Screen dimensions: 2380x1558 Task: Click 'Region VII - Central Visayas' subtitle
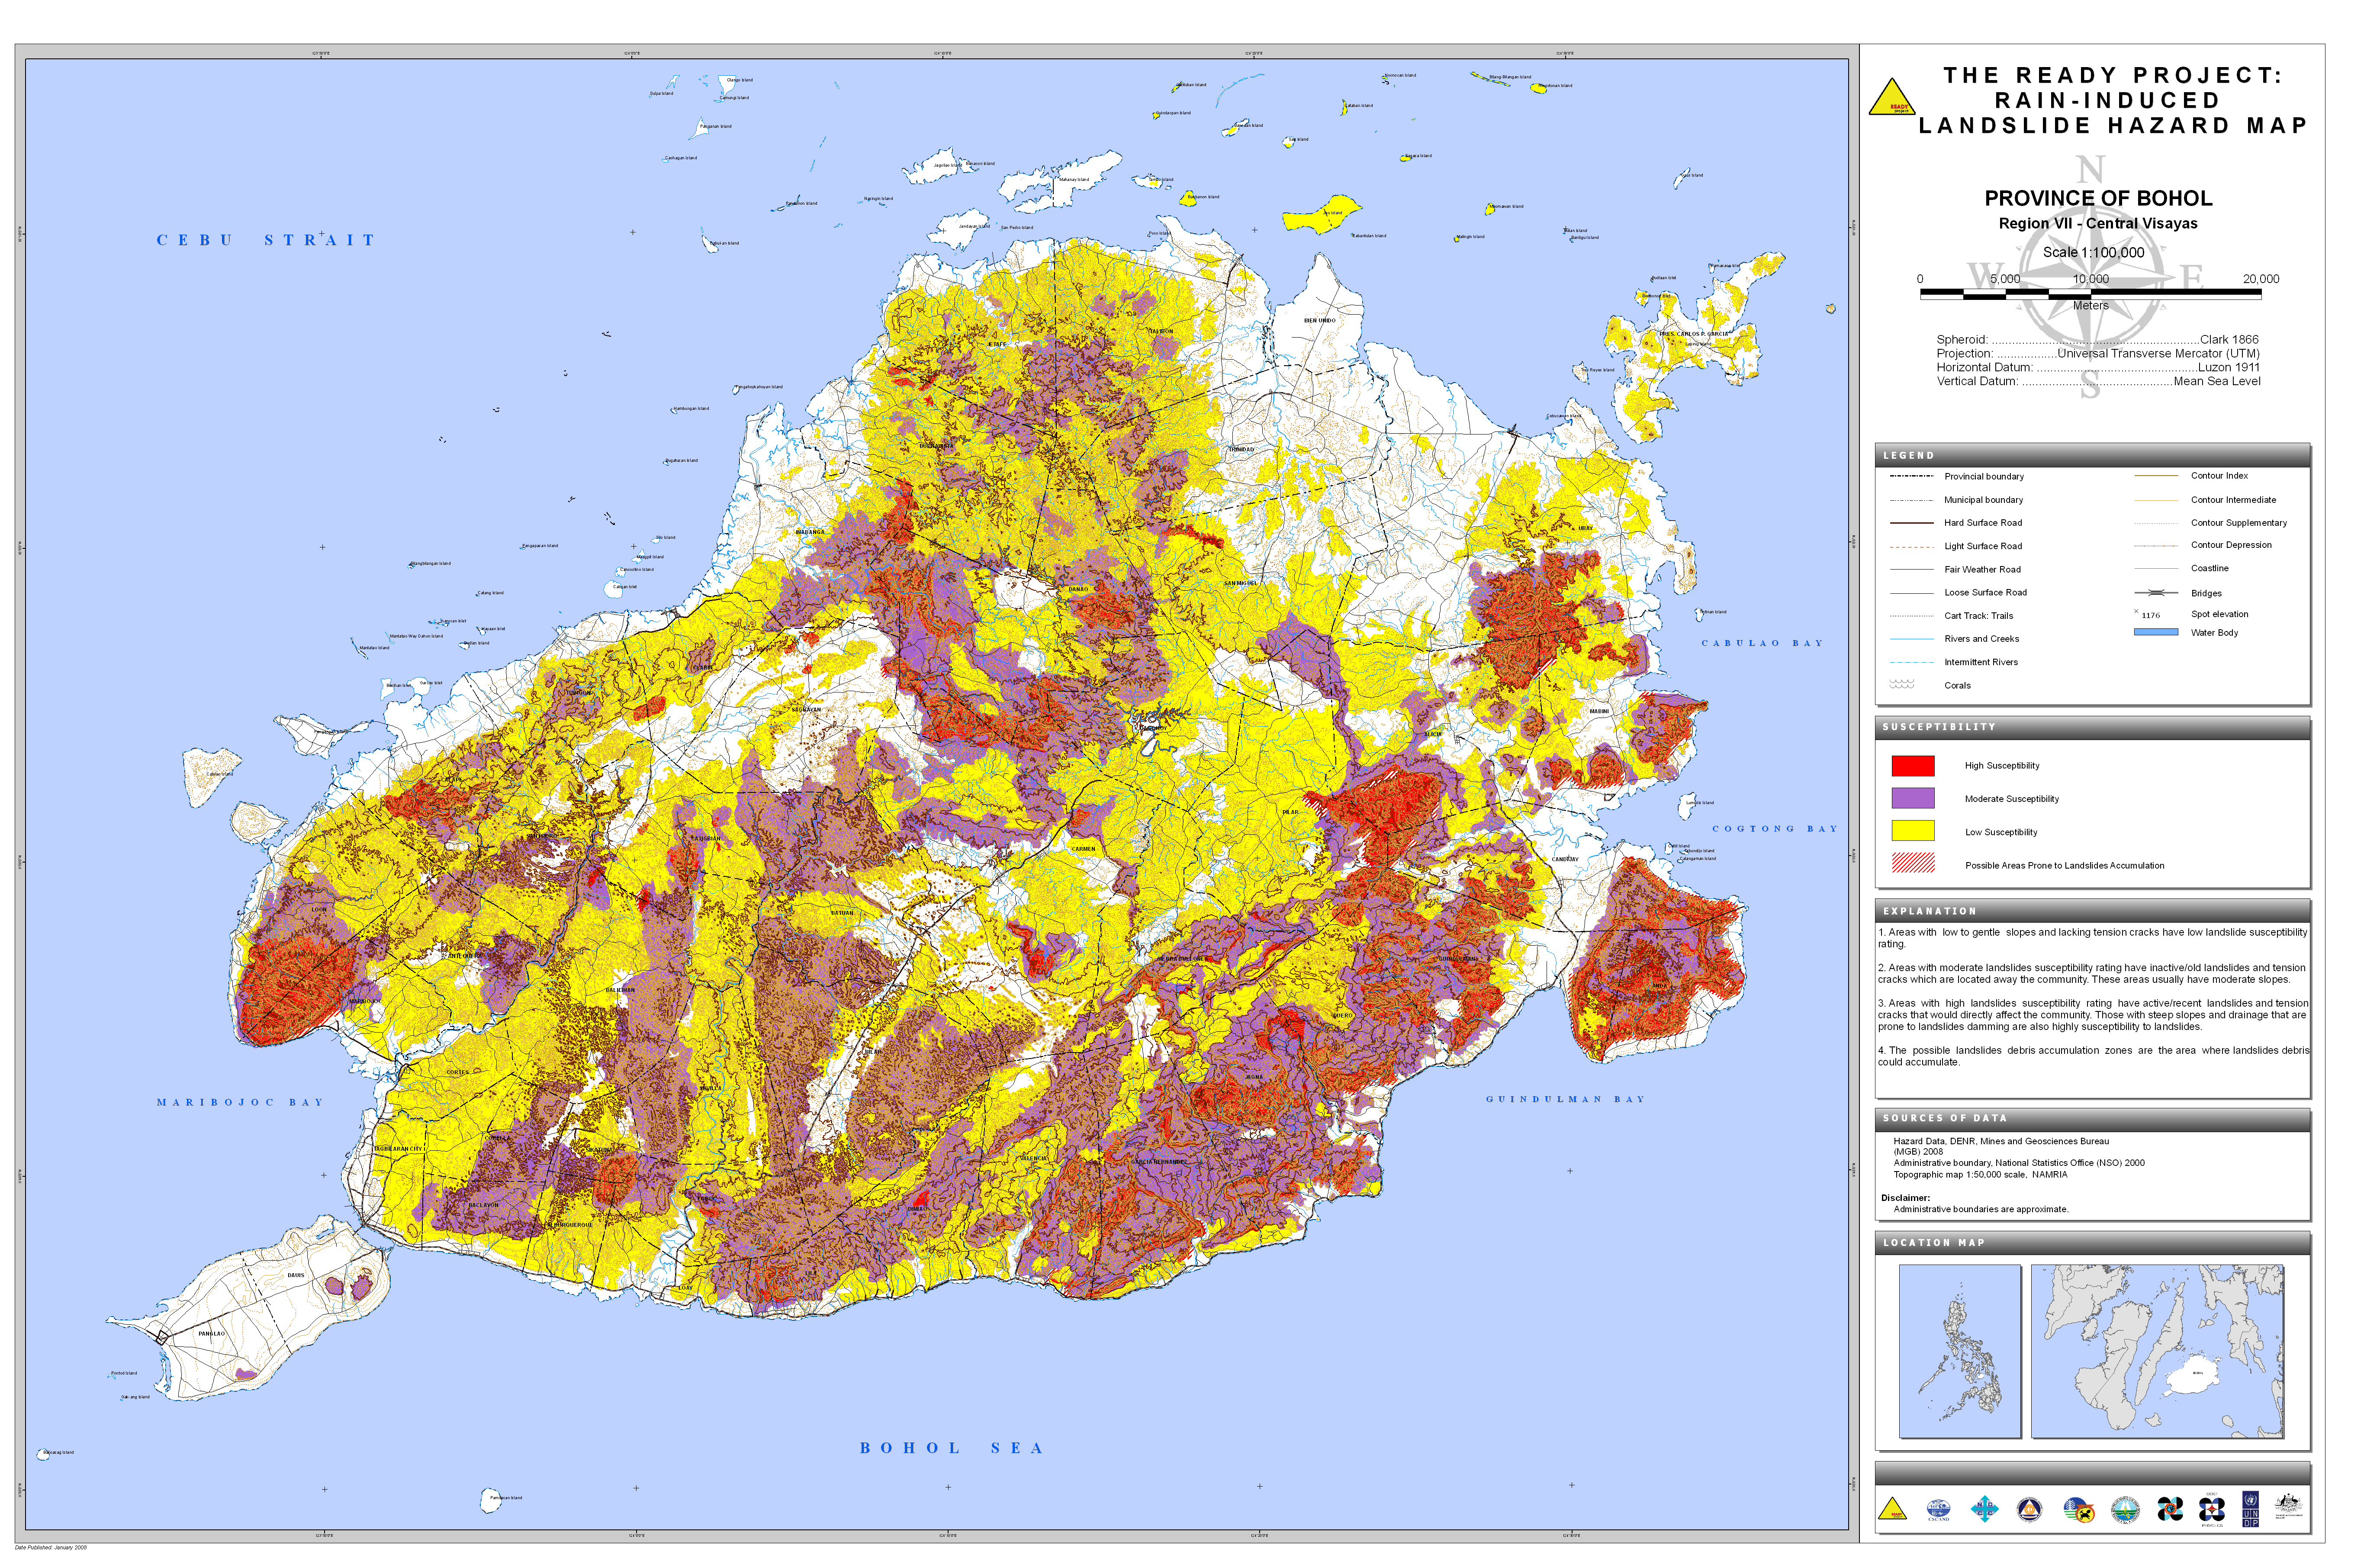(x=2098, y=224)
